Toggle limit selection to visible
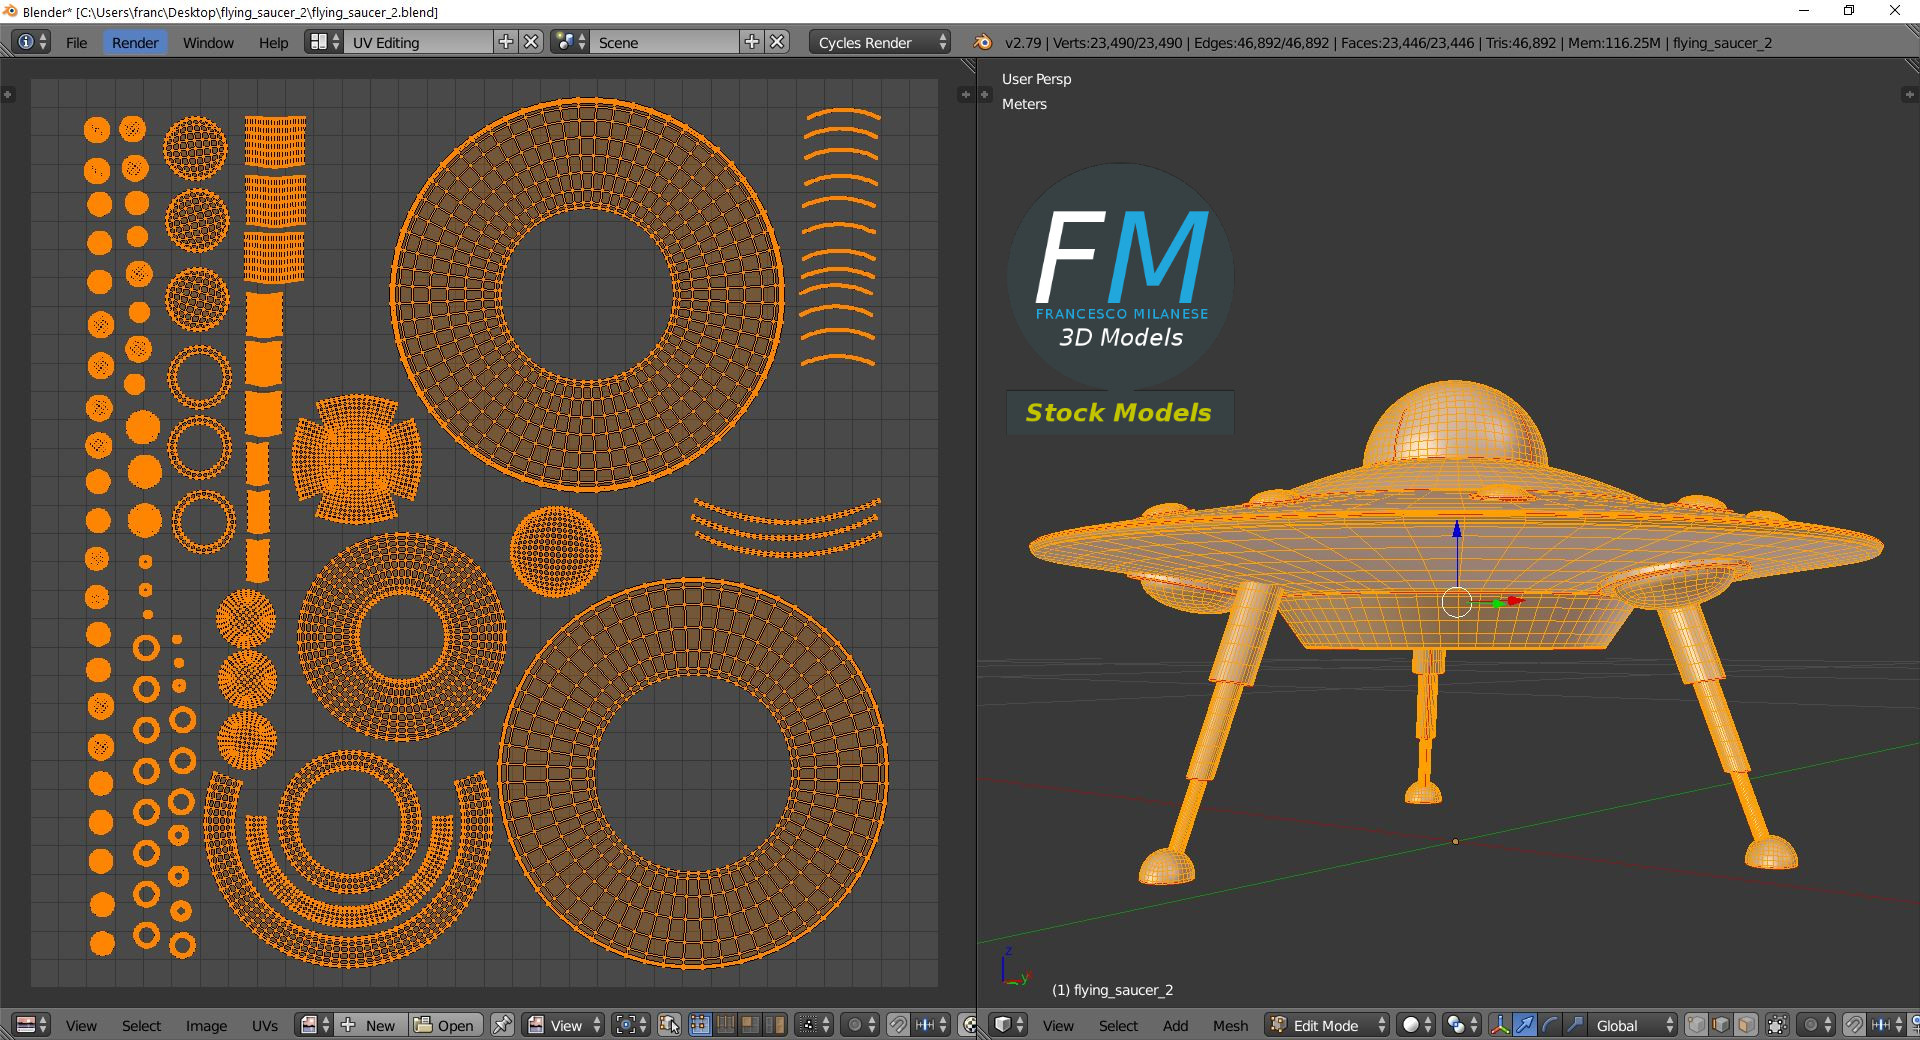 [1777, 1025]
